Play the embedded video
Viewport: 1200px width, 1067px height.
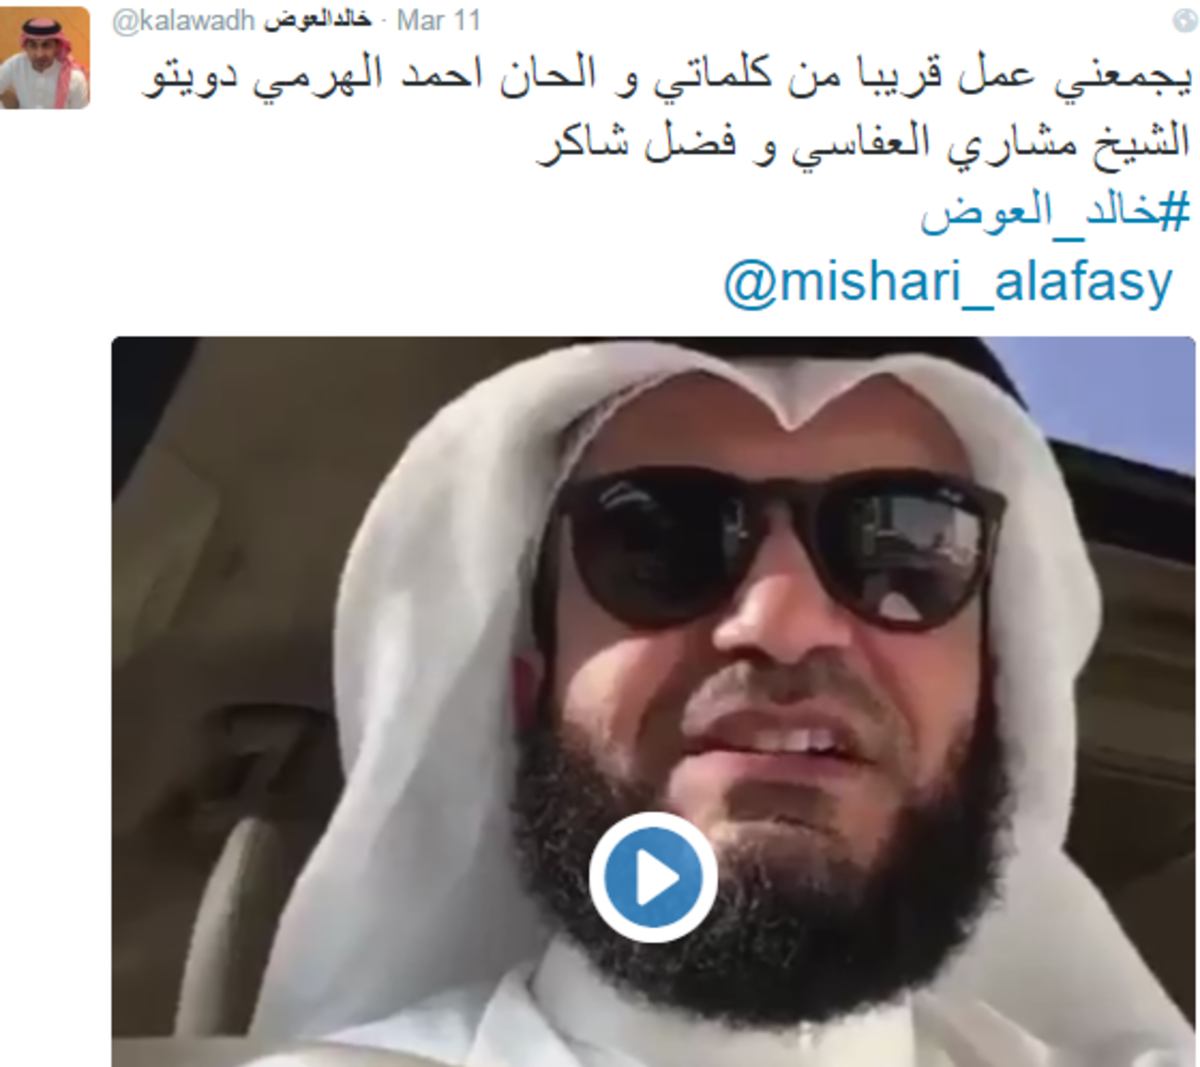coord(652,877)
